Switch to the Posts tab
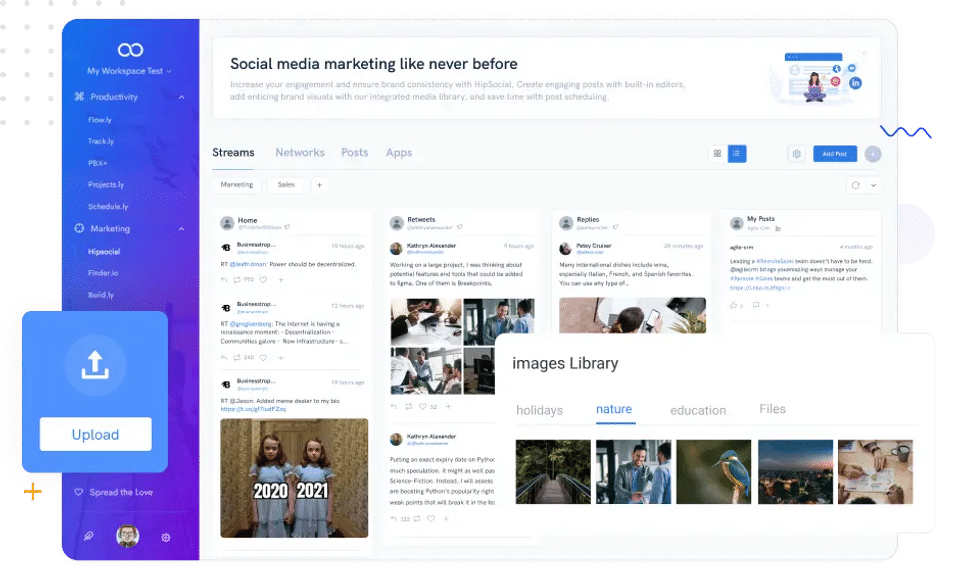960x578 pixels. [354, 153]
